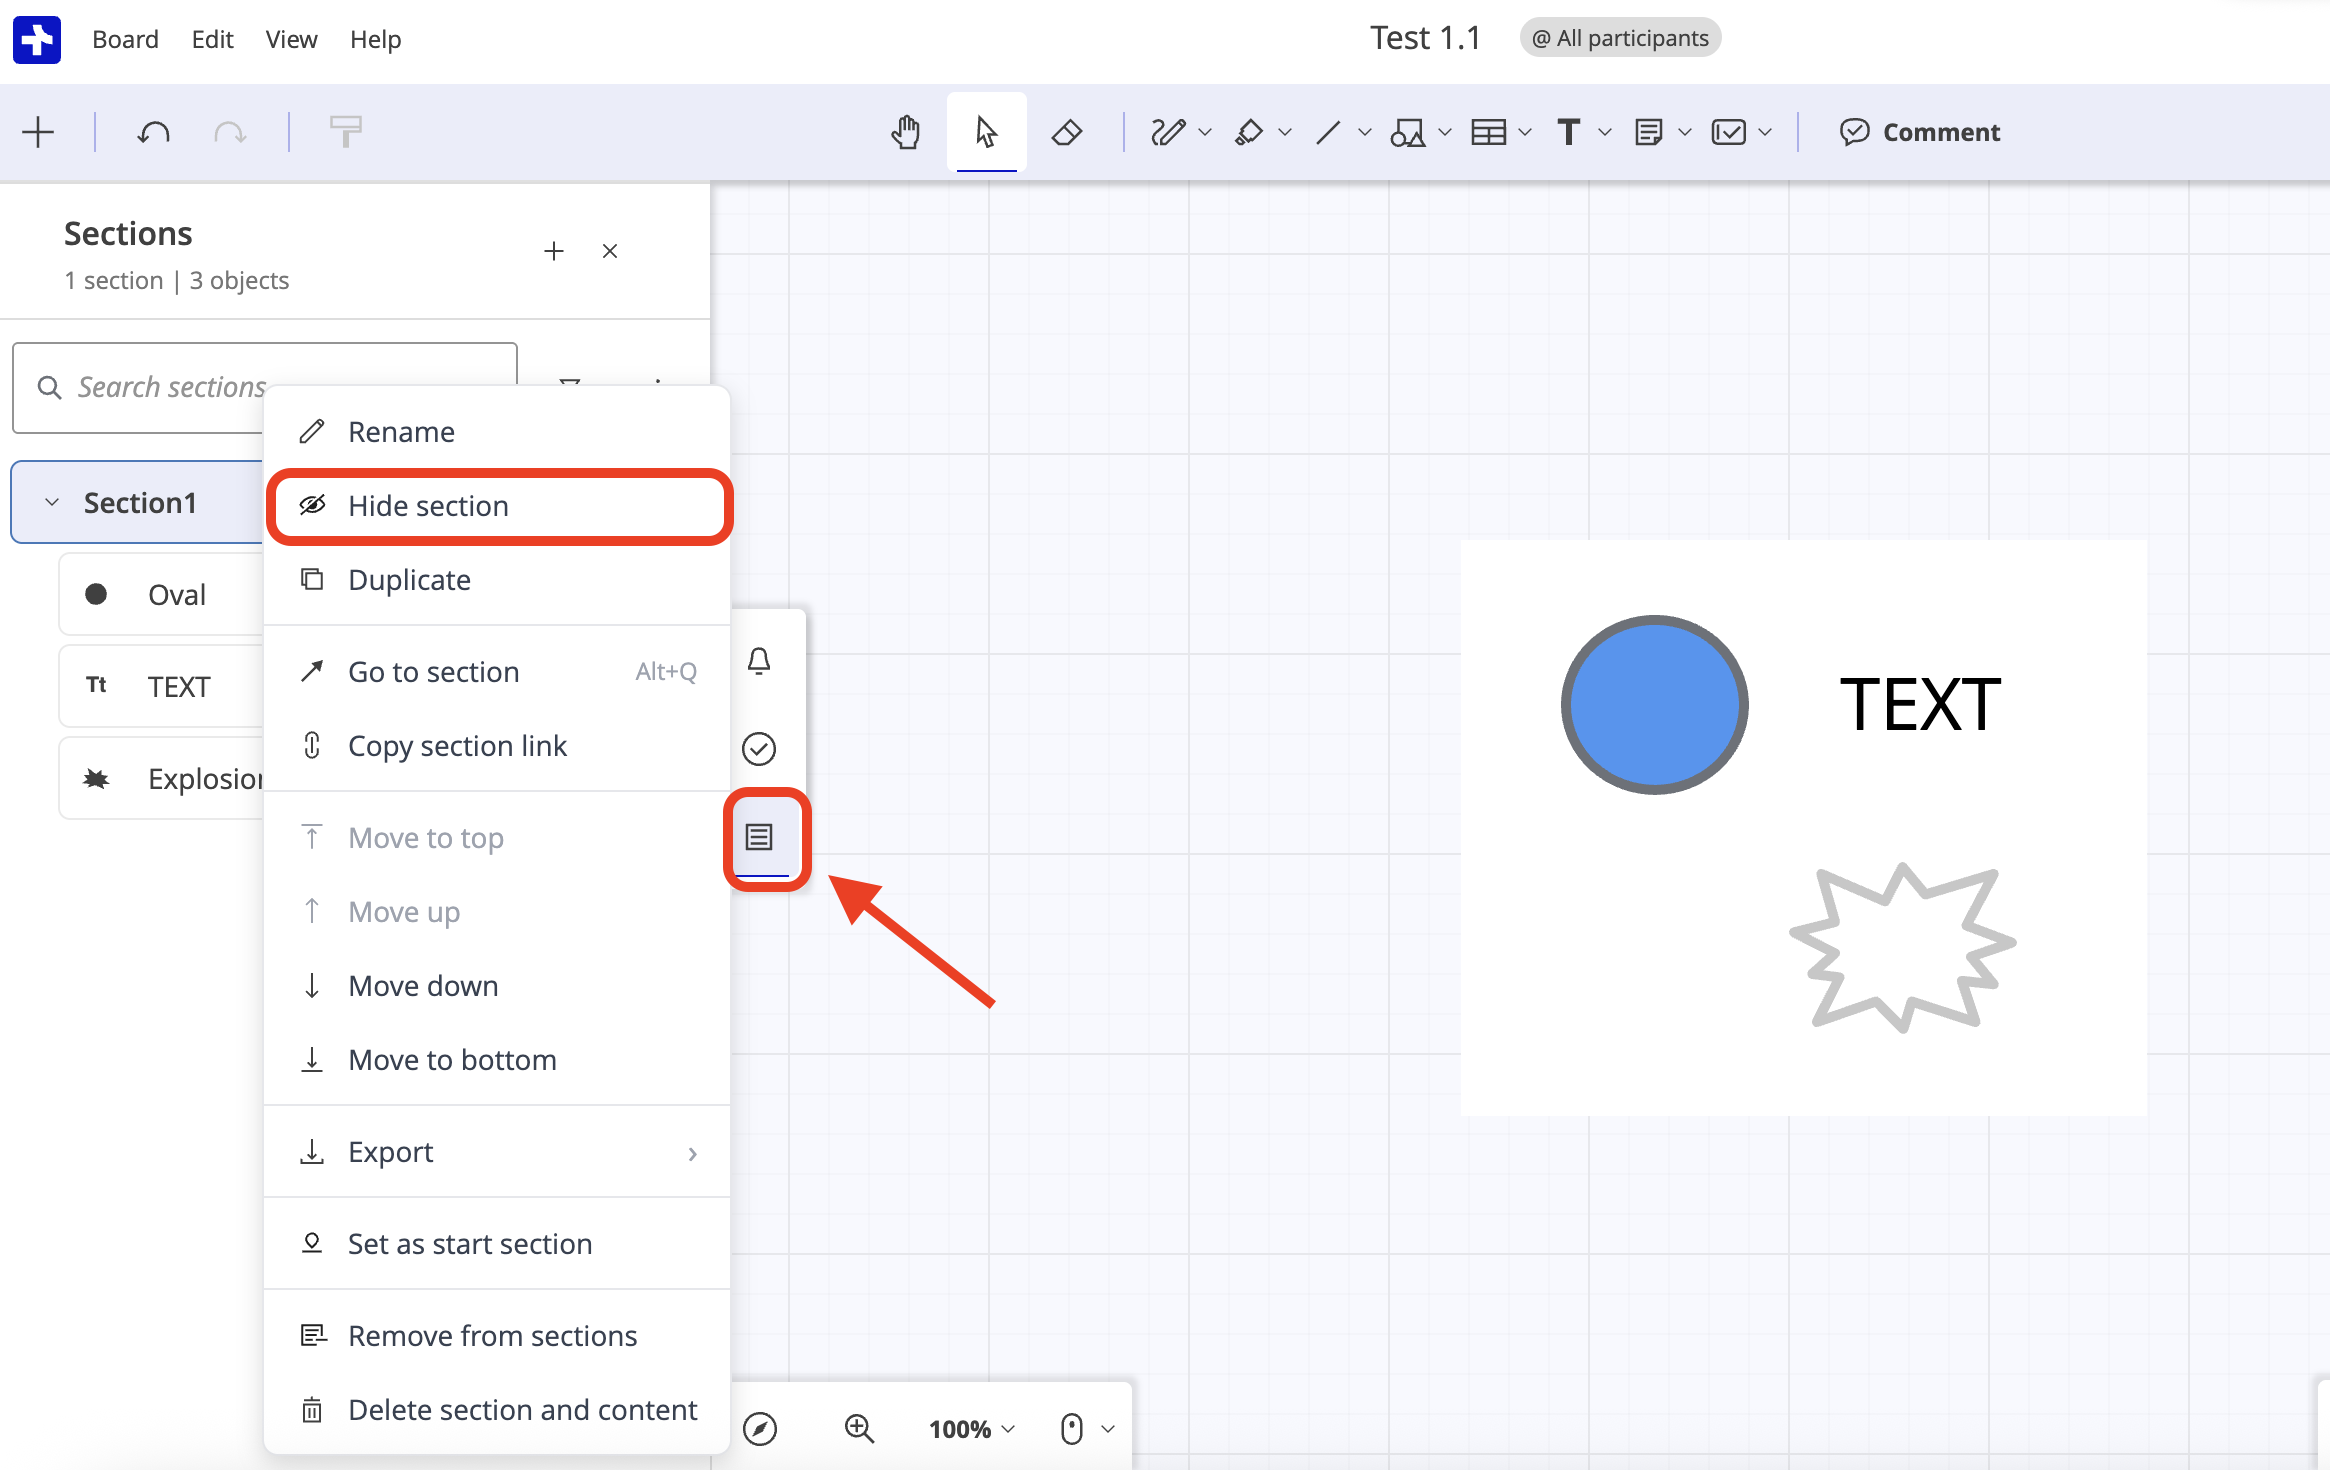Select the explosion shape on canvas

click(1902, 947)
